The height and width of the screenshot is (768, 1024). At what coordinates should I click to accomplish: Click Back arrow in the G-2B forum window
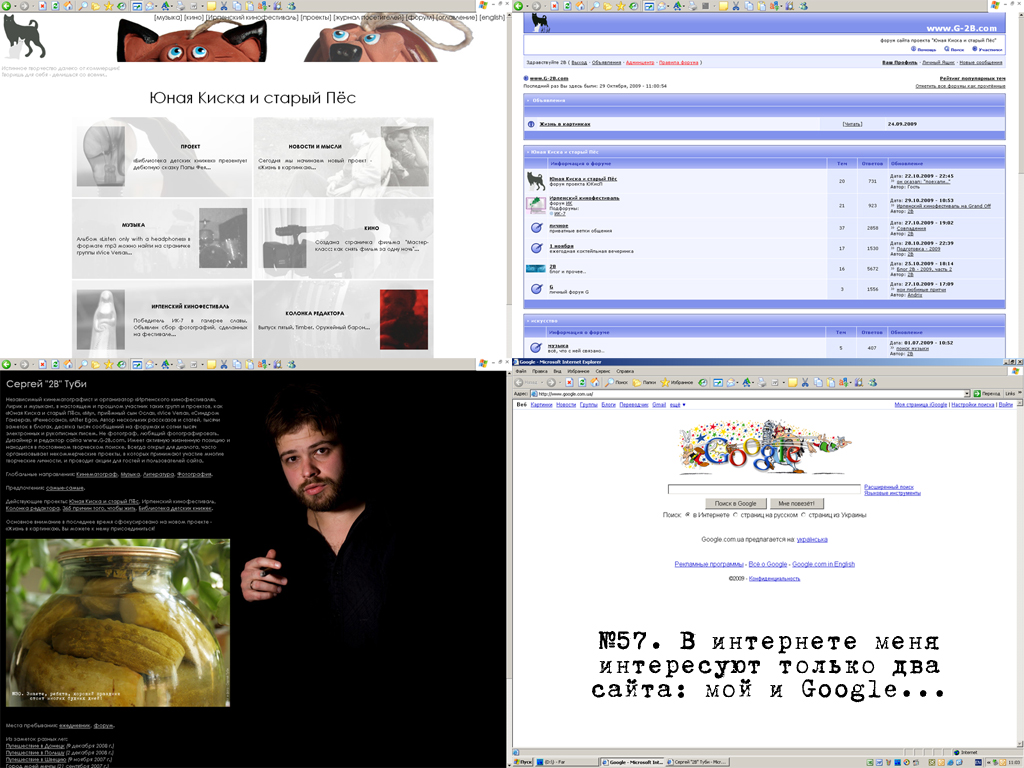pos(519,6)
